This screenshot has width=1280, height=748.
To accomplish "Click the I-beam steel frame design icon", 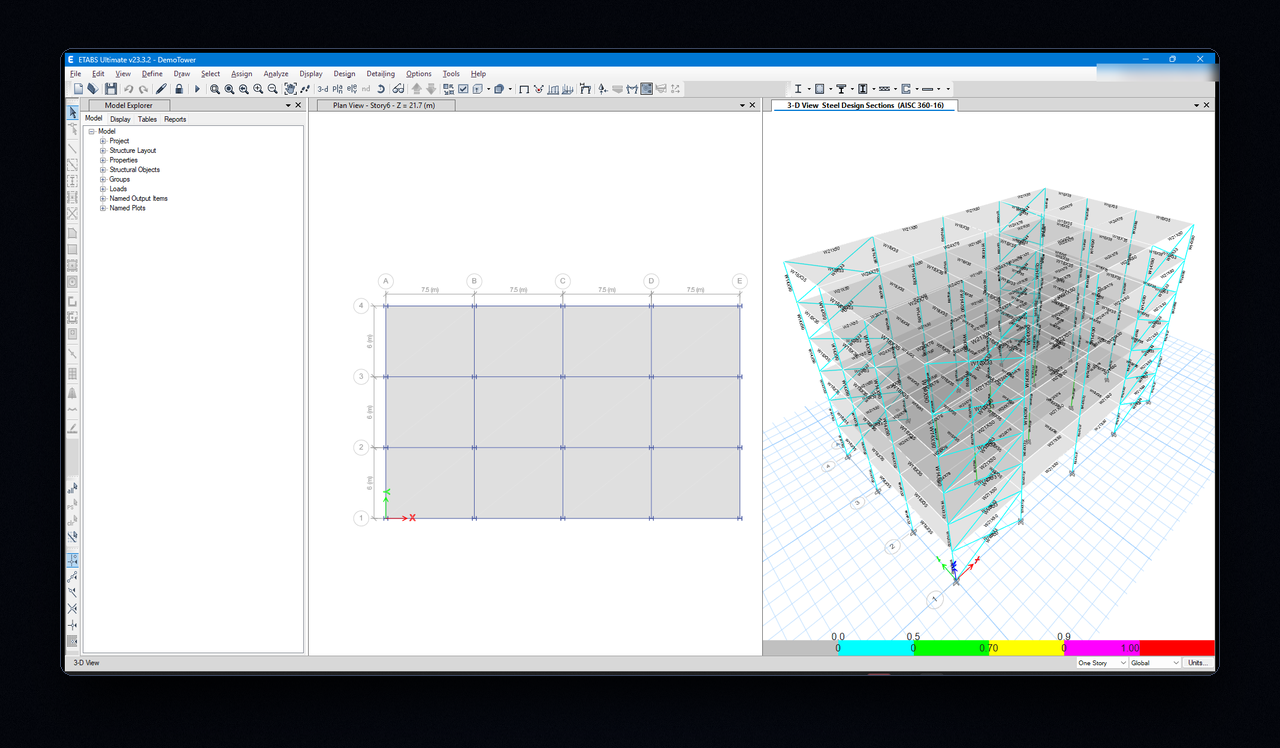I will 798,89.
